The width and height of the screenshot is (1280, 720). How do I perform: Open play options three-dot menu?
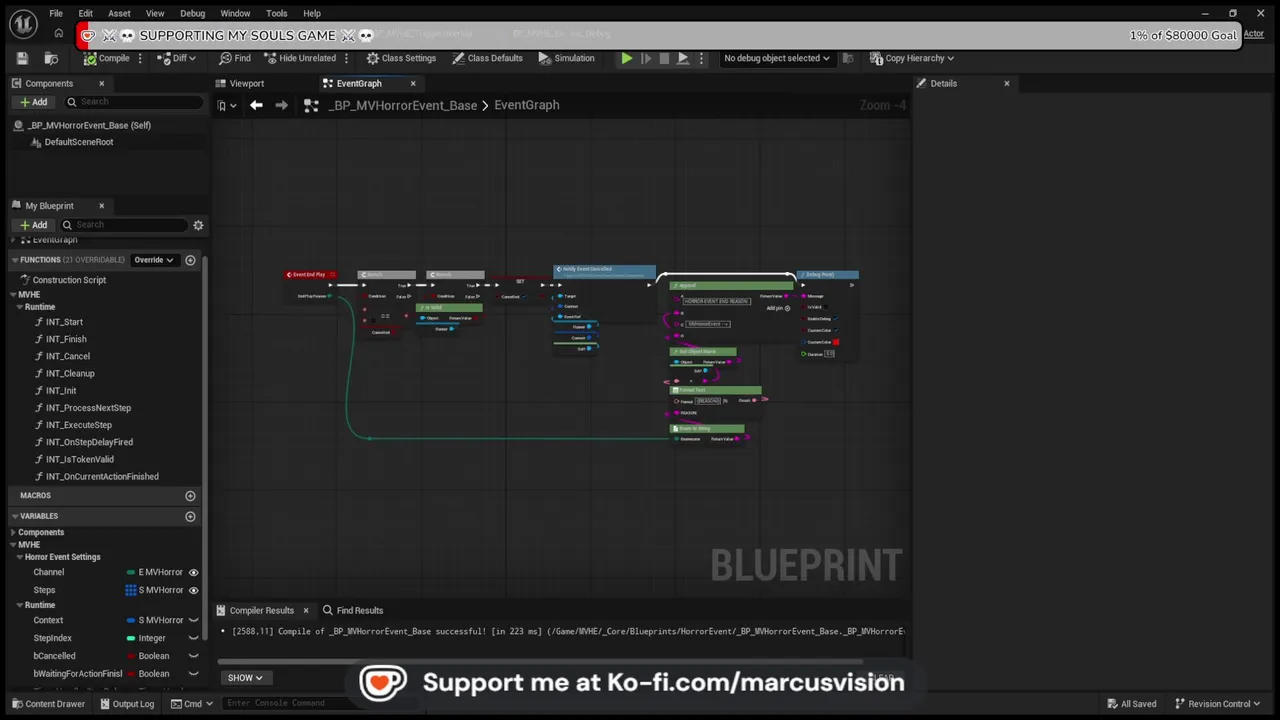click(701, 58)
